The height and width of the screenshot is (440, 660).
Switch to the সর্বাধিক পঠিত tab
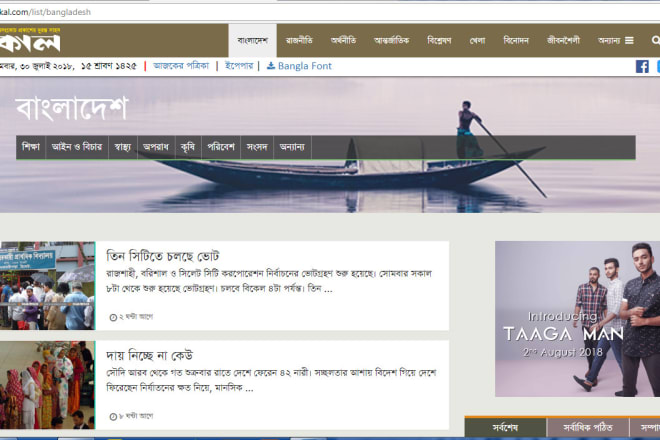(588, 428)
